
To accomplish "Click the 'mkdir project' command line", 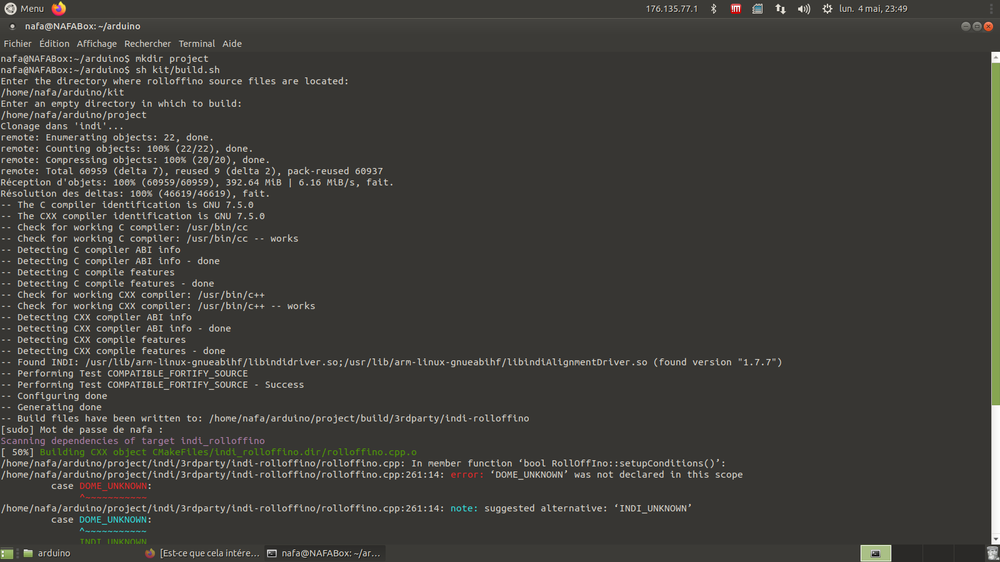I will (104, 59).
